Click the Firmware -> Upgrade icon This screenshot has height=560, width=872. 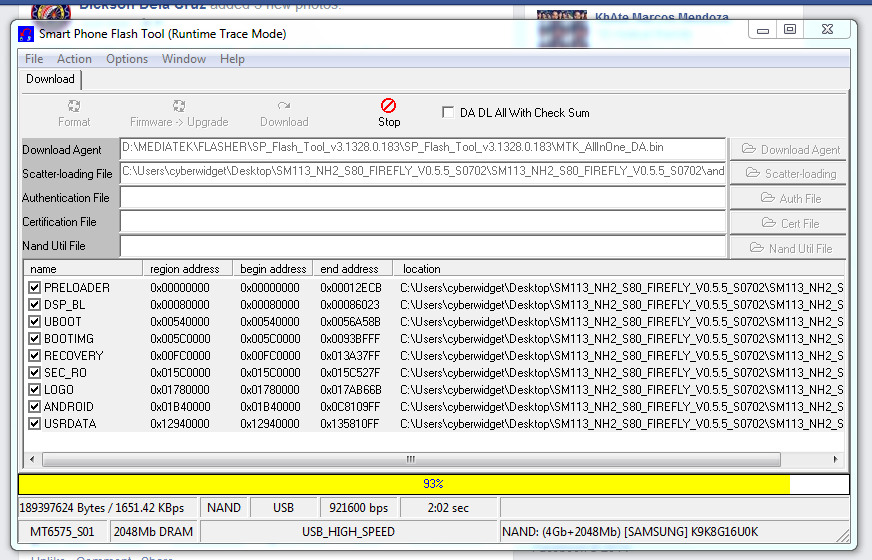pos(179,105)
